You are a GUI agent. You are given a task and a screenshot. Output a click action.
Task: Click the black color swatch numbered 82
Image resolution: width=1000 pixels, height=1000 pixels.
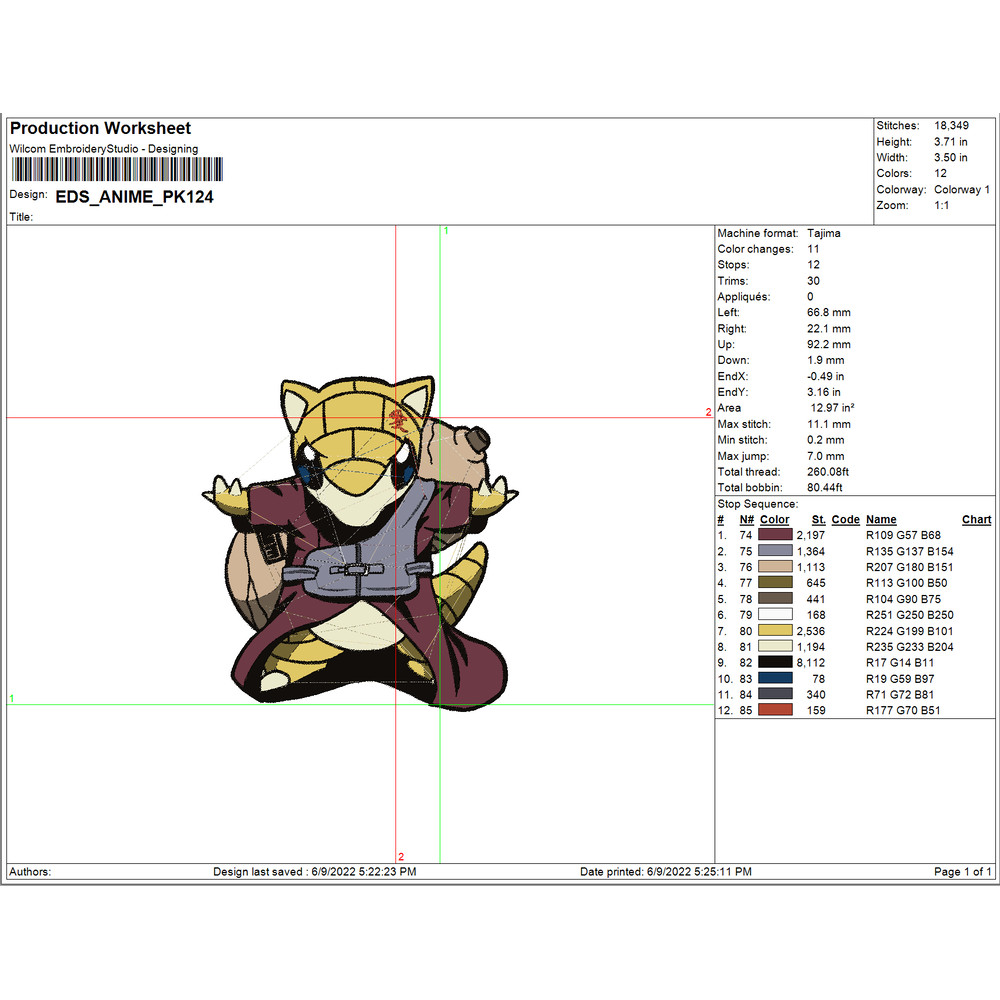point(776,662)
